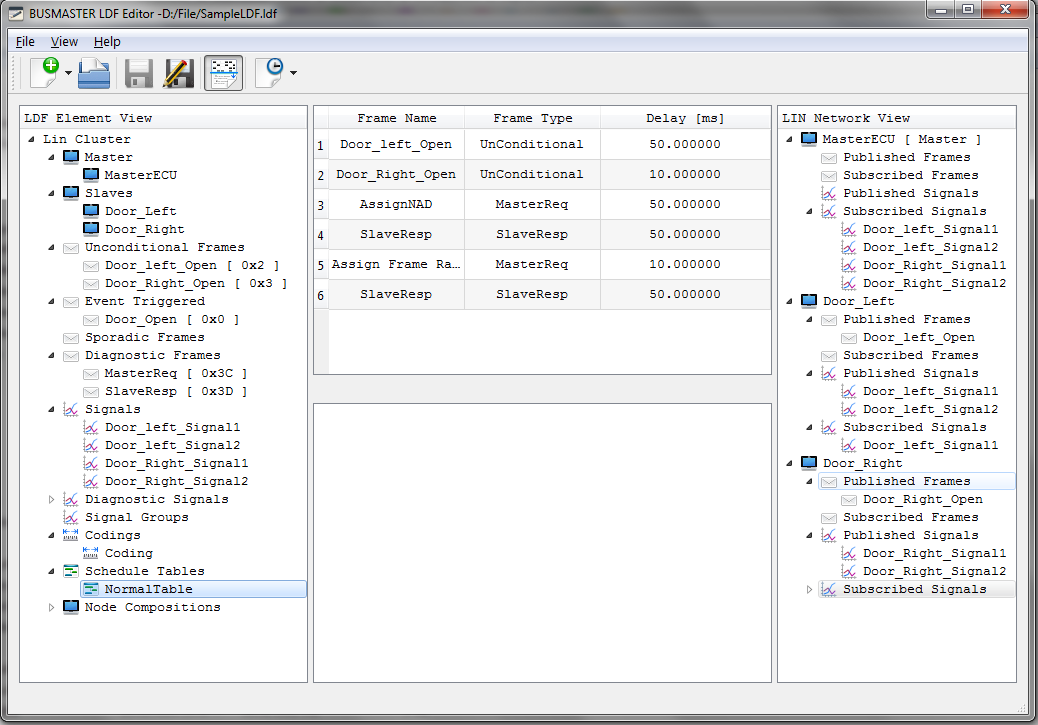Click the empty lower detail pane
1038x725 pixels.
click(x=542, y=542)
